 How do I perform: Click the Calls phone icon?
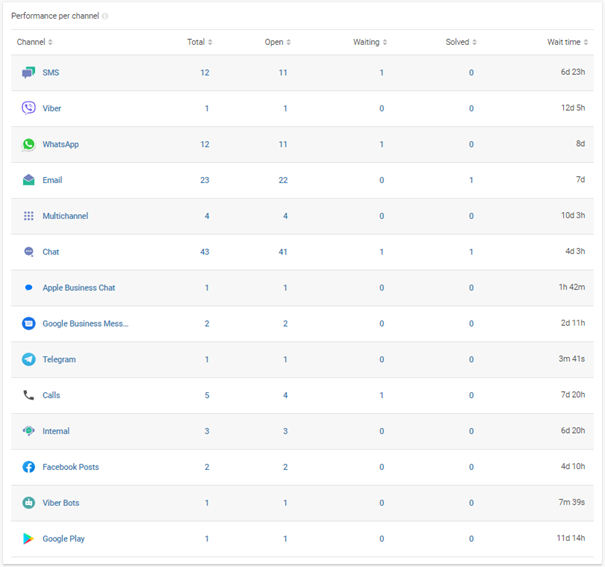[28, 395]
